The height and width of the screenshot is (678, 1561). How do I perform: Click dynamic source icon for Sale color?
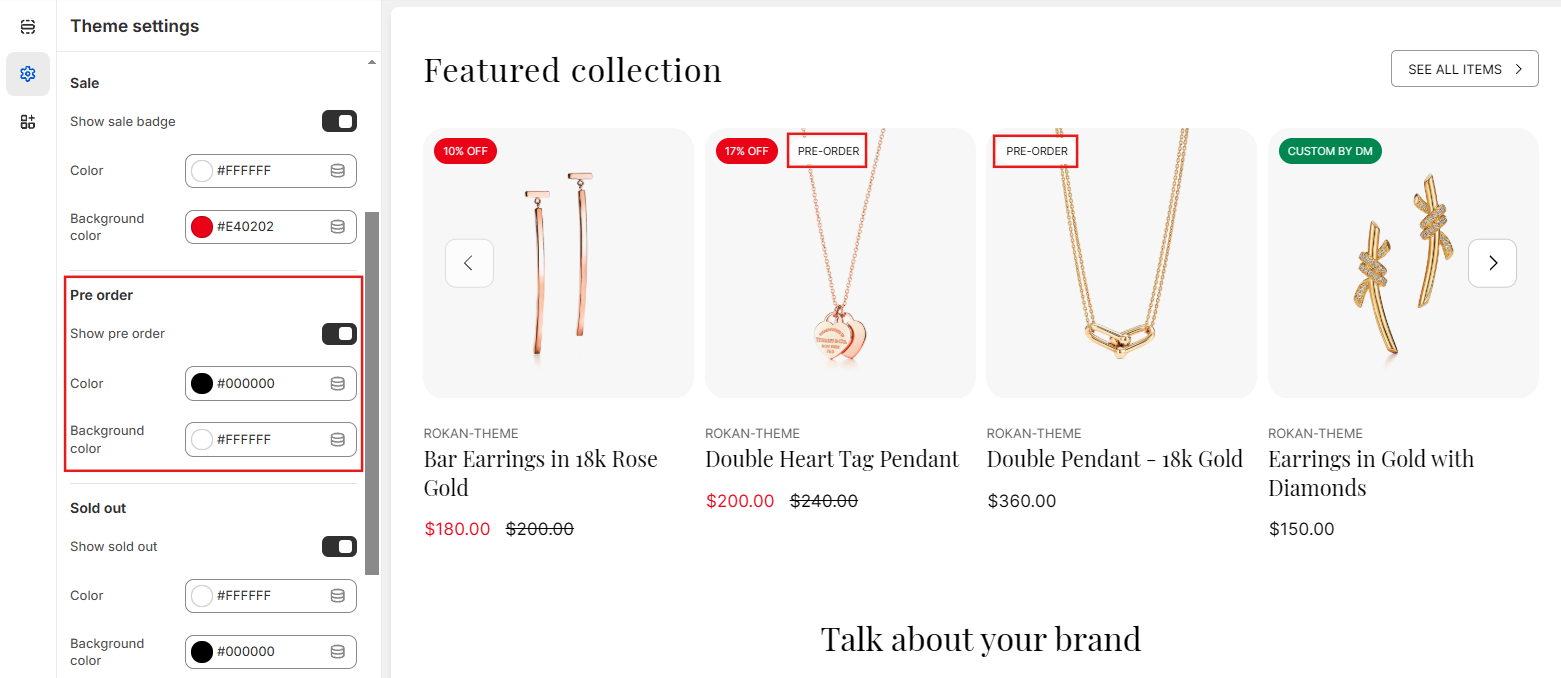(338, 171)
